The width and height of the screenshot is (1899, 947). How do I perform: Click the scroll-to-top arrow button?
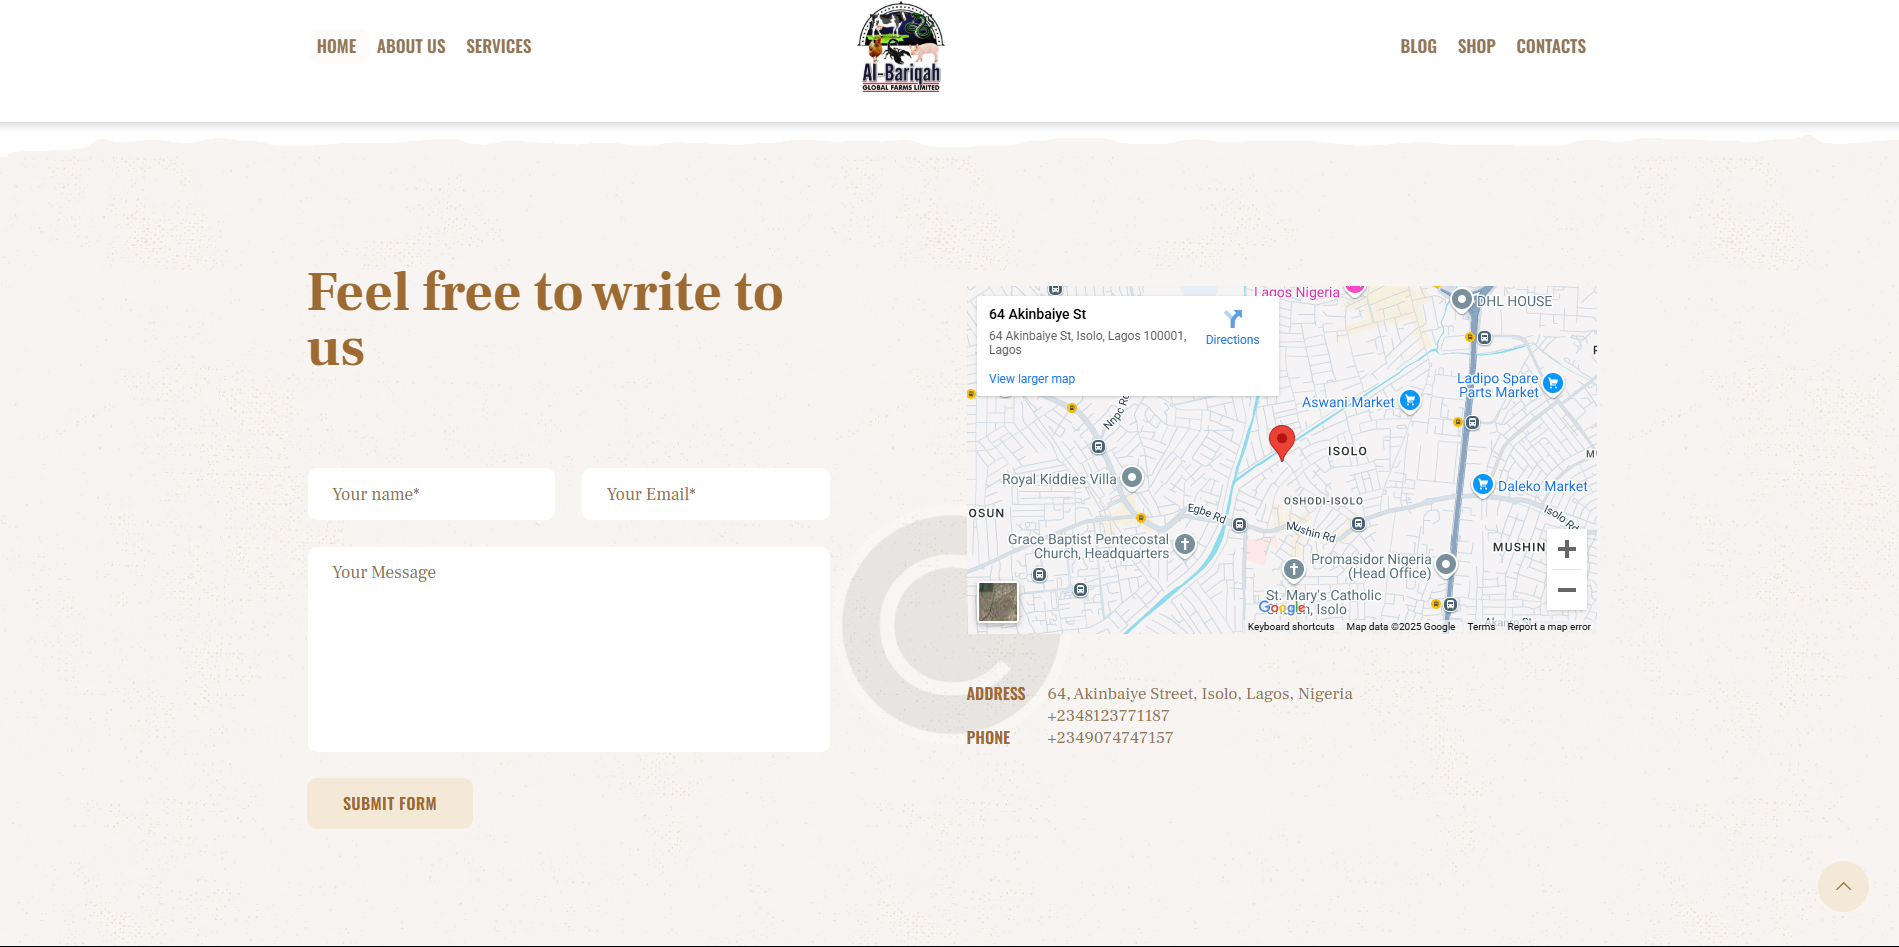[x=1842, y=886]
